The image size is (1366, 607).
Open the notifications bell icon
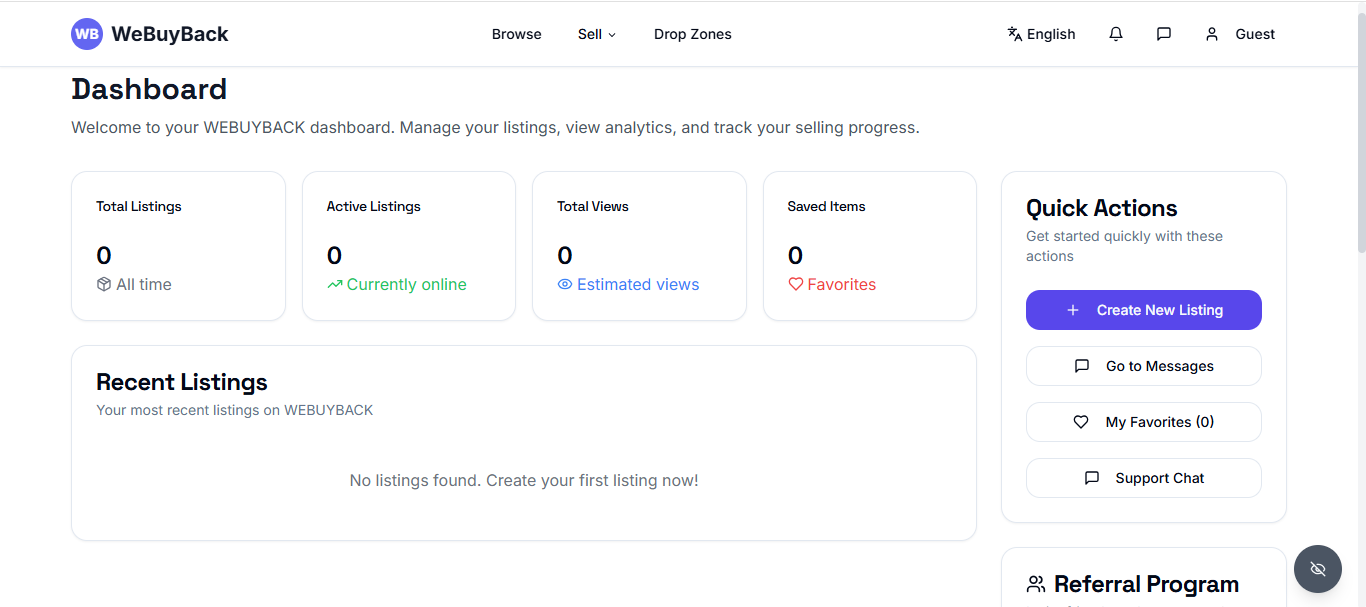click(x=1116, y=34)
